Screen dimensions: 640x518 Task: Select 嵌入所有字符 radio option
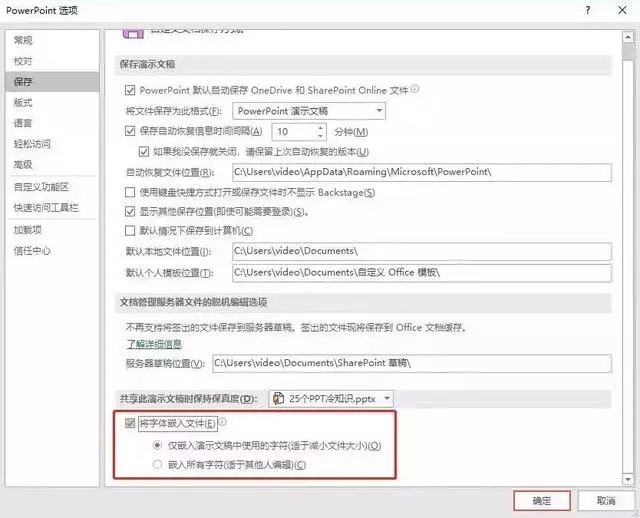pyautogui.click(x=157, y=465)
